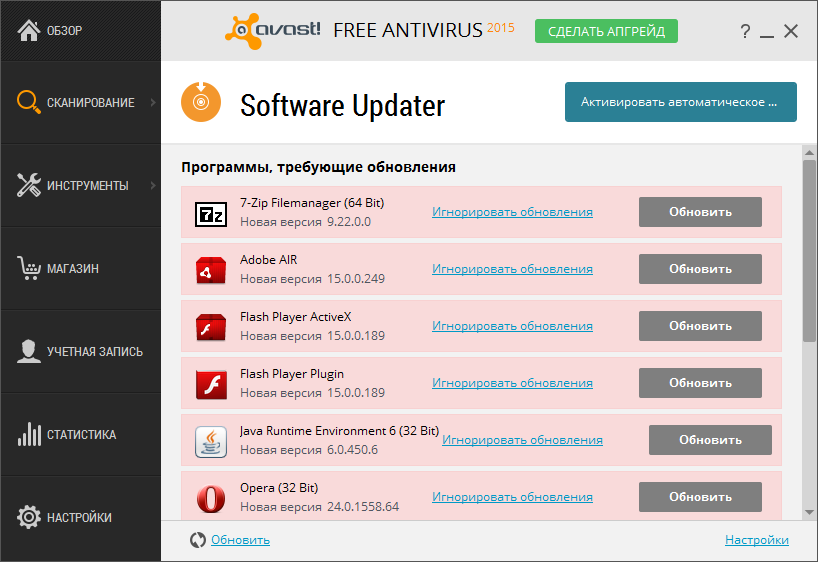
Task: Open the Настройки link at bottom right
Action: coord(756,540)
